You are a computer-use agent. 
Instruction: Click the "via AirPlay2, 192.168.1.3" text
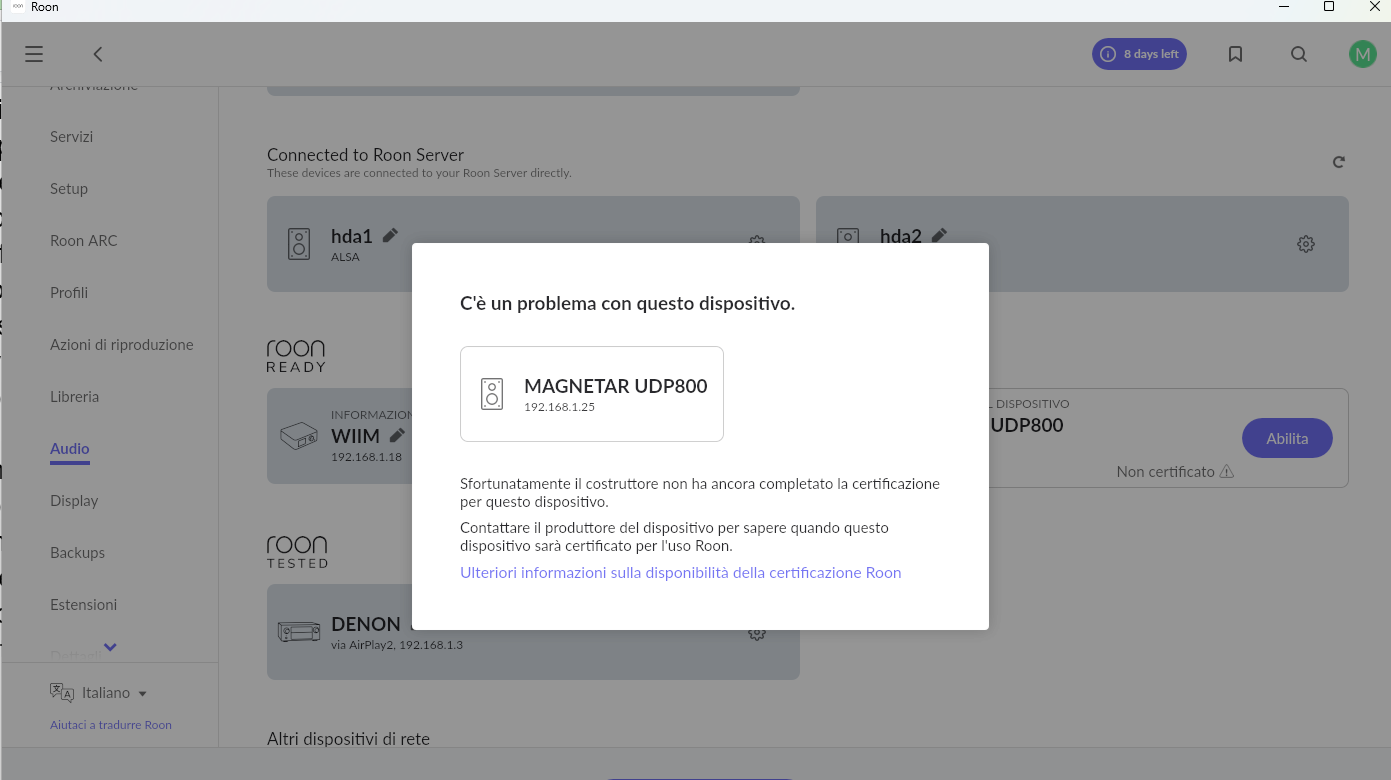[x=397, y=645]
